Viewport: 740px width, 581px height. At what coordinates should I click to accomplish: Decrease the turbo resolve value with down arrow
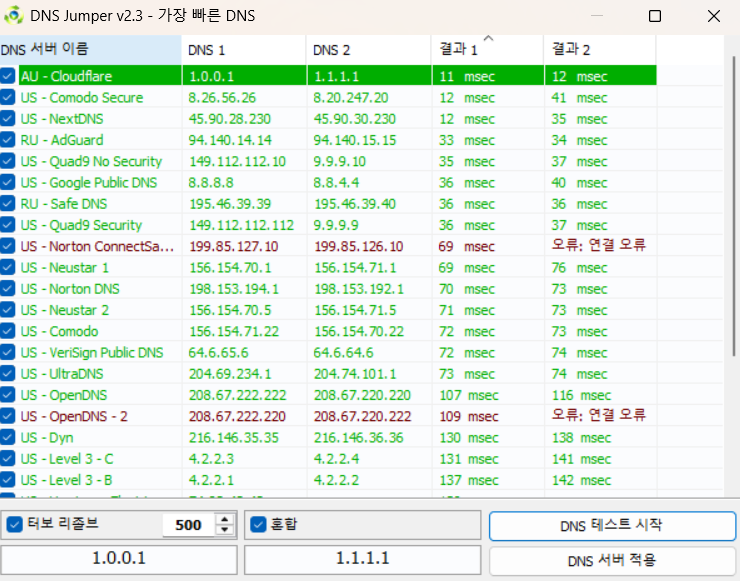pos(225,530)
